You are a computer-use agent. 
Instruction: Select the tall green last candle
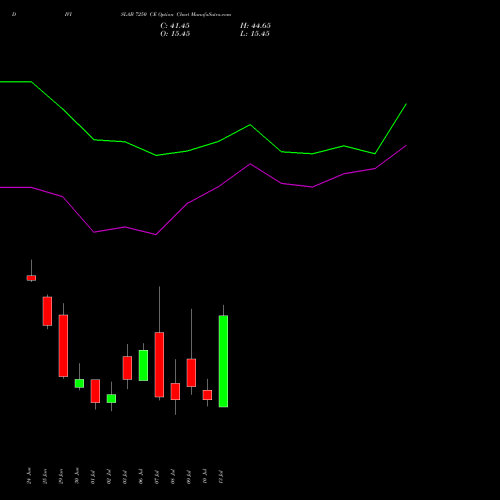223,361
